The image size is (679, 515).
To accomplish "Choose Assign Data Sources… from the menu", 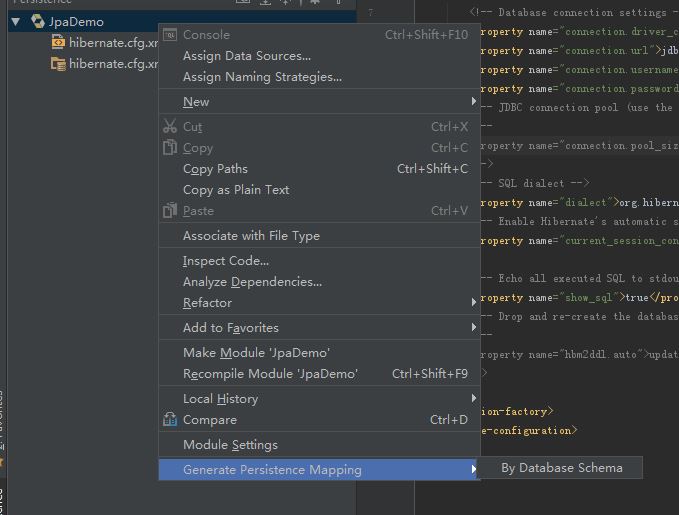I will pos(246,56).
